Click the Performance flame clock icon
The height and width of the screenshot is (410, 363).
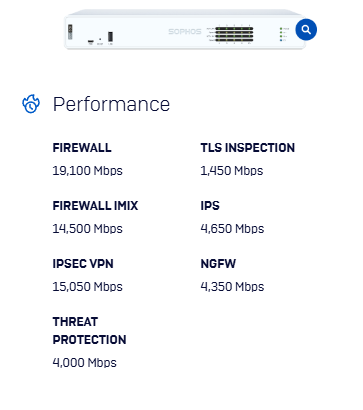point(31,104)
